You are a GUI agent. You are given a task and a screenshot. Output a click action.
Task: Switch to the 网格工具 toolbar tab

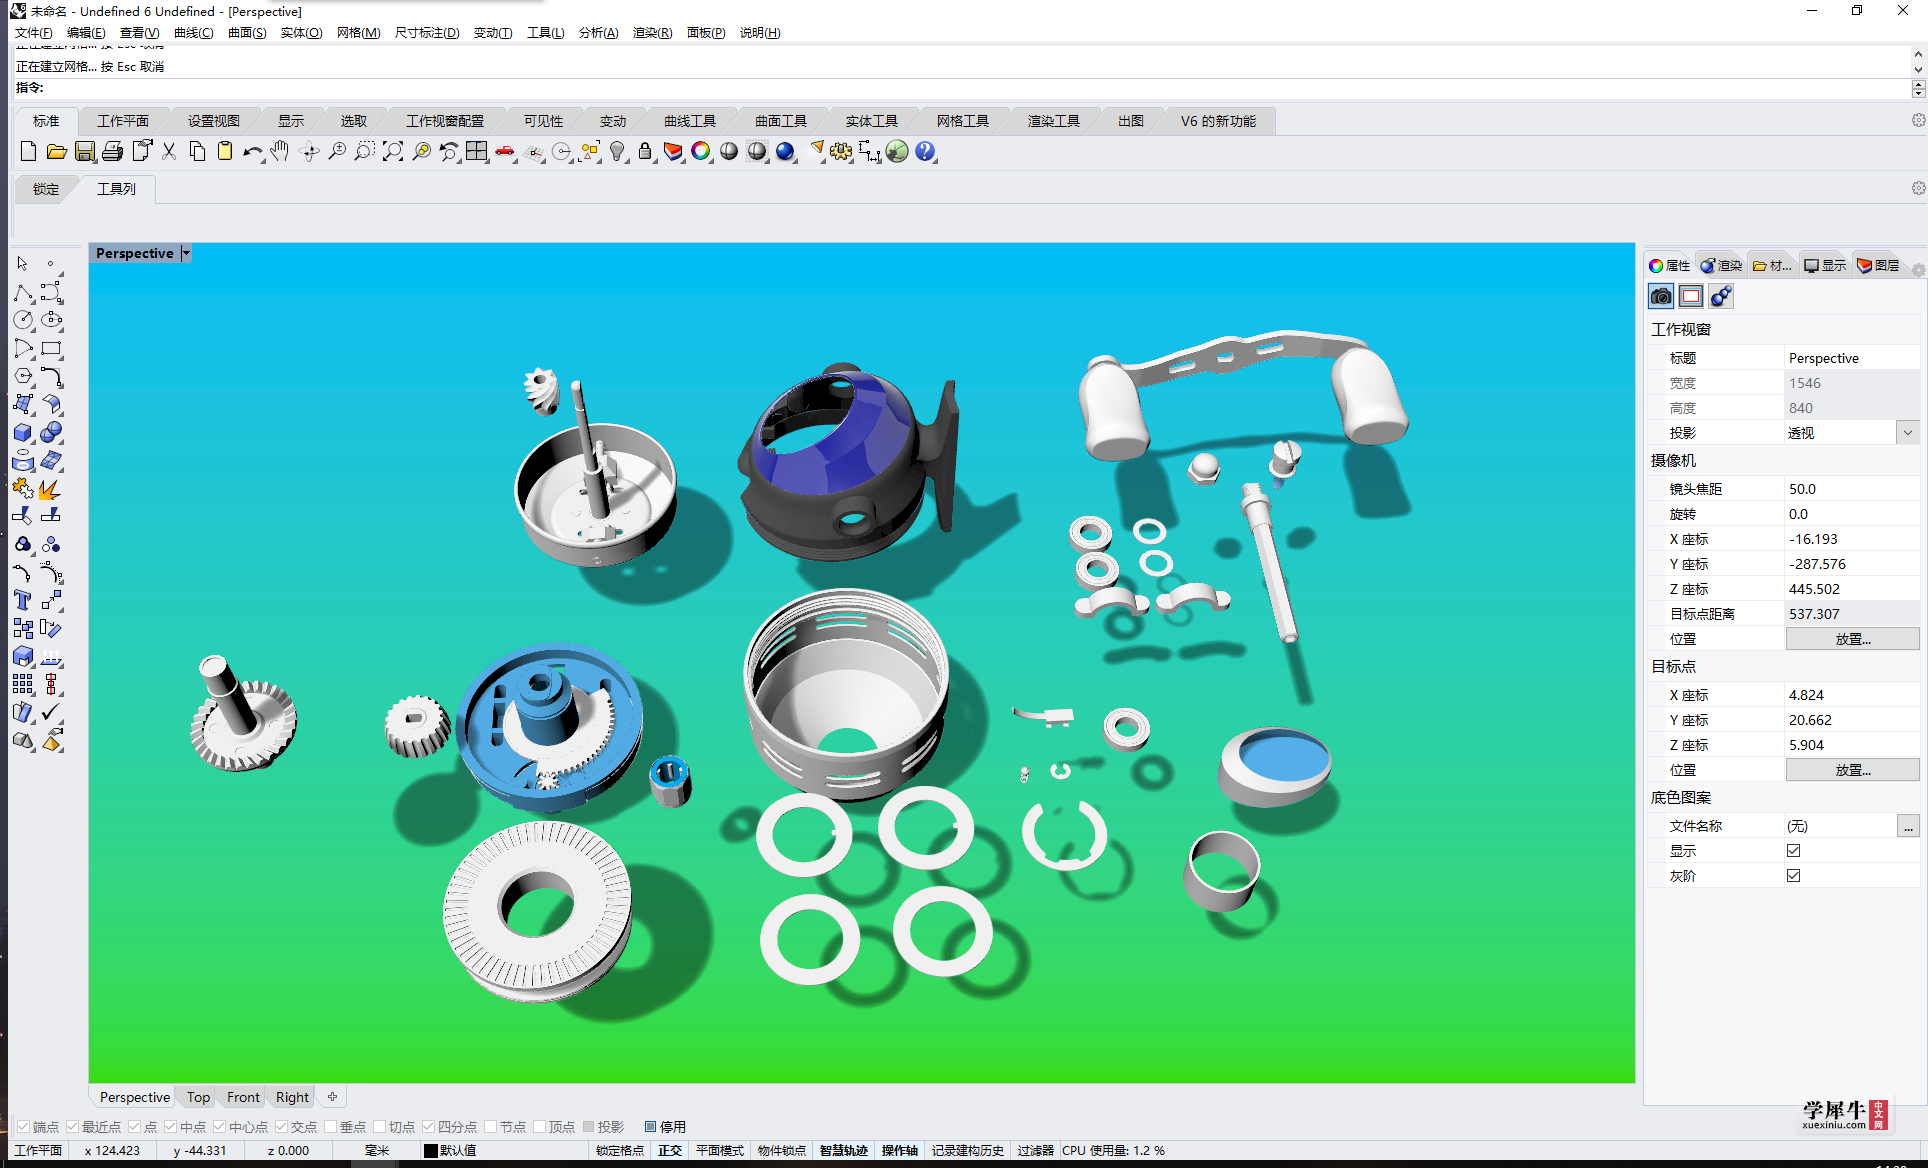pyautogui.click(x=963, y=121)
